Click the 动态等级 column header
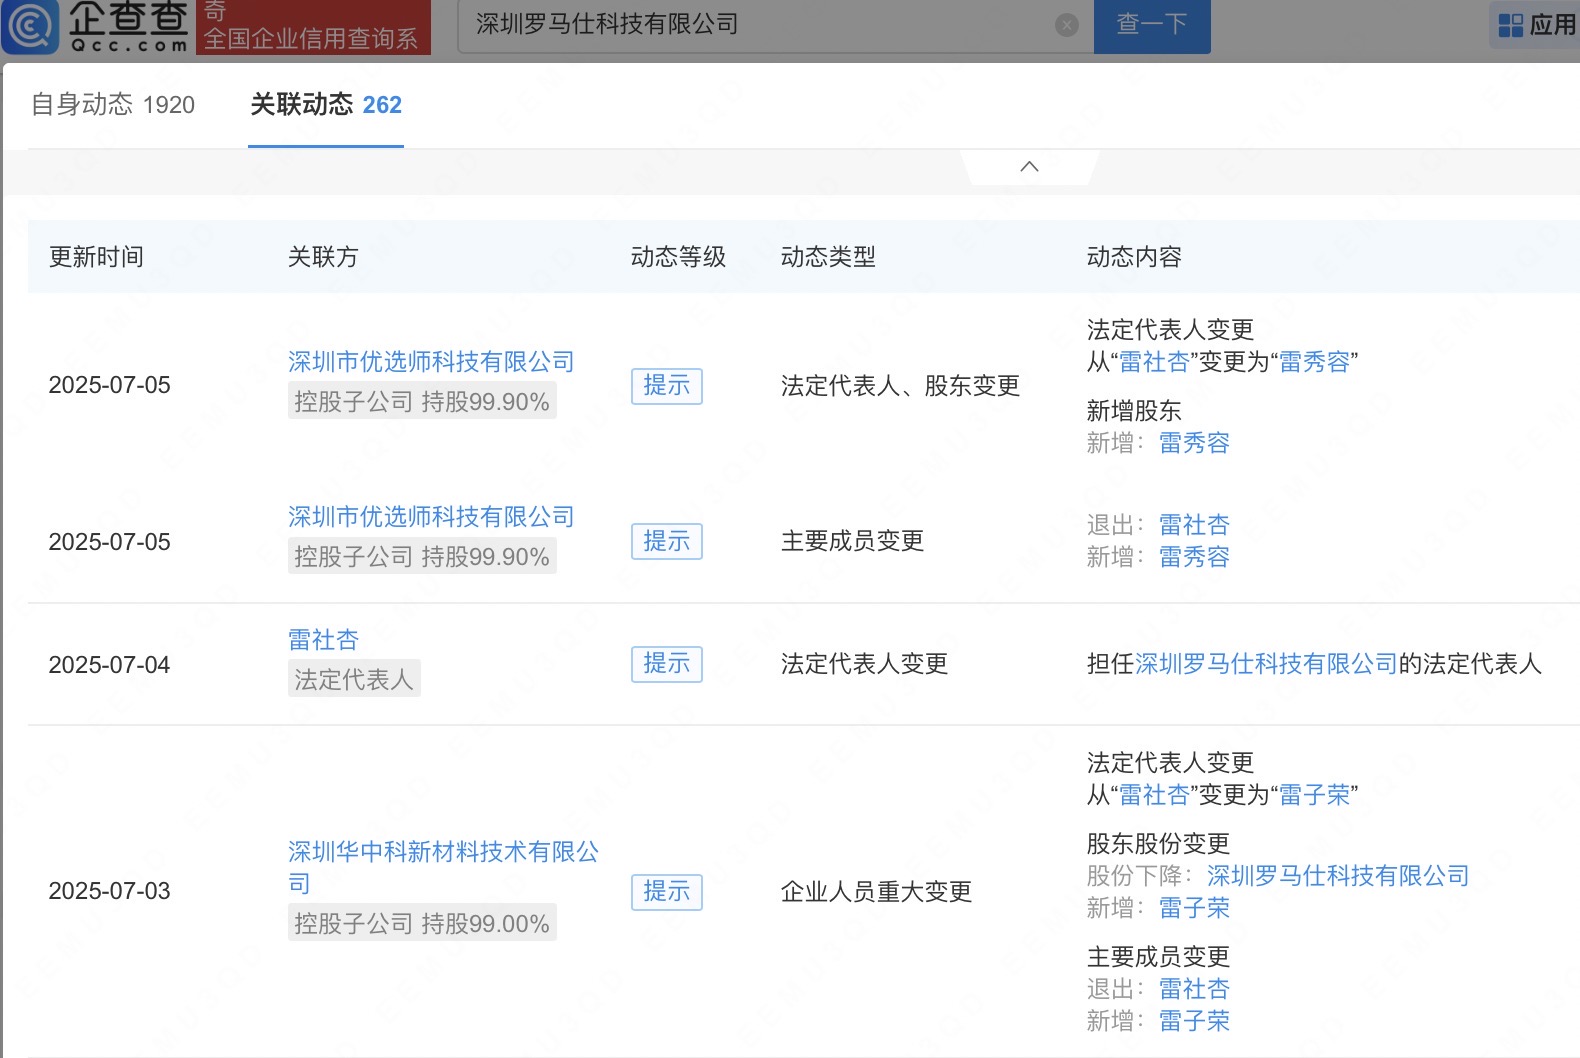1580x1058 pixels. pyautogui.click(x=678, y=257)
